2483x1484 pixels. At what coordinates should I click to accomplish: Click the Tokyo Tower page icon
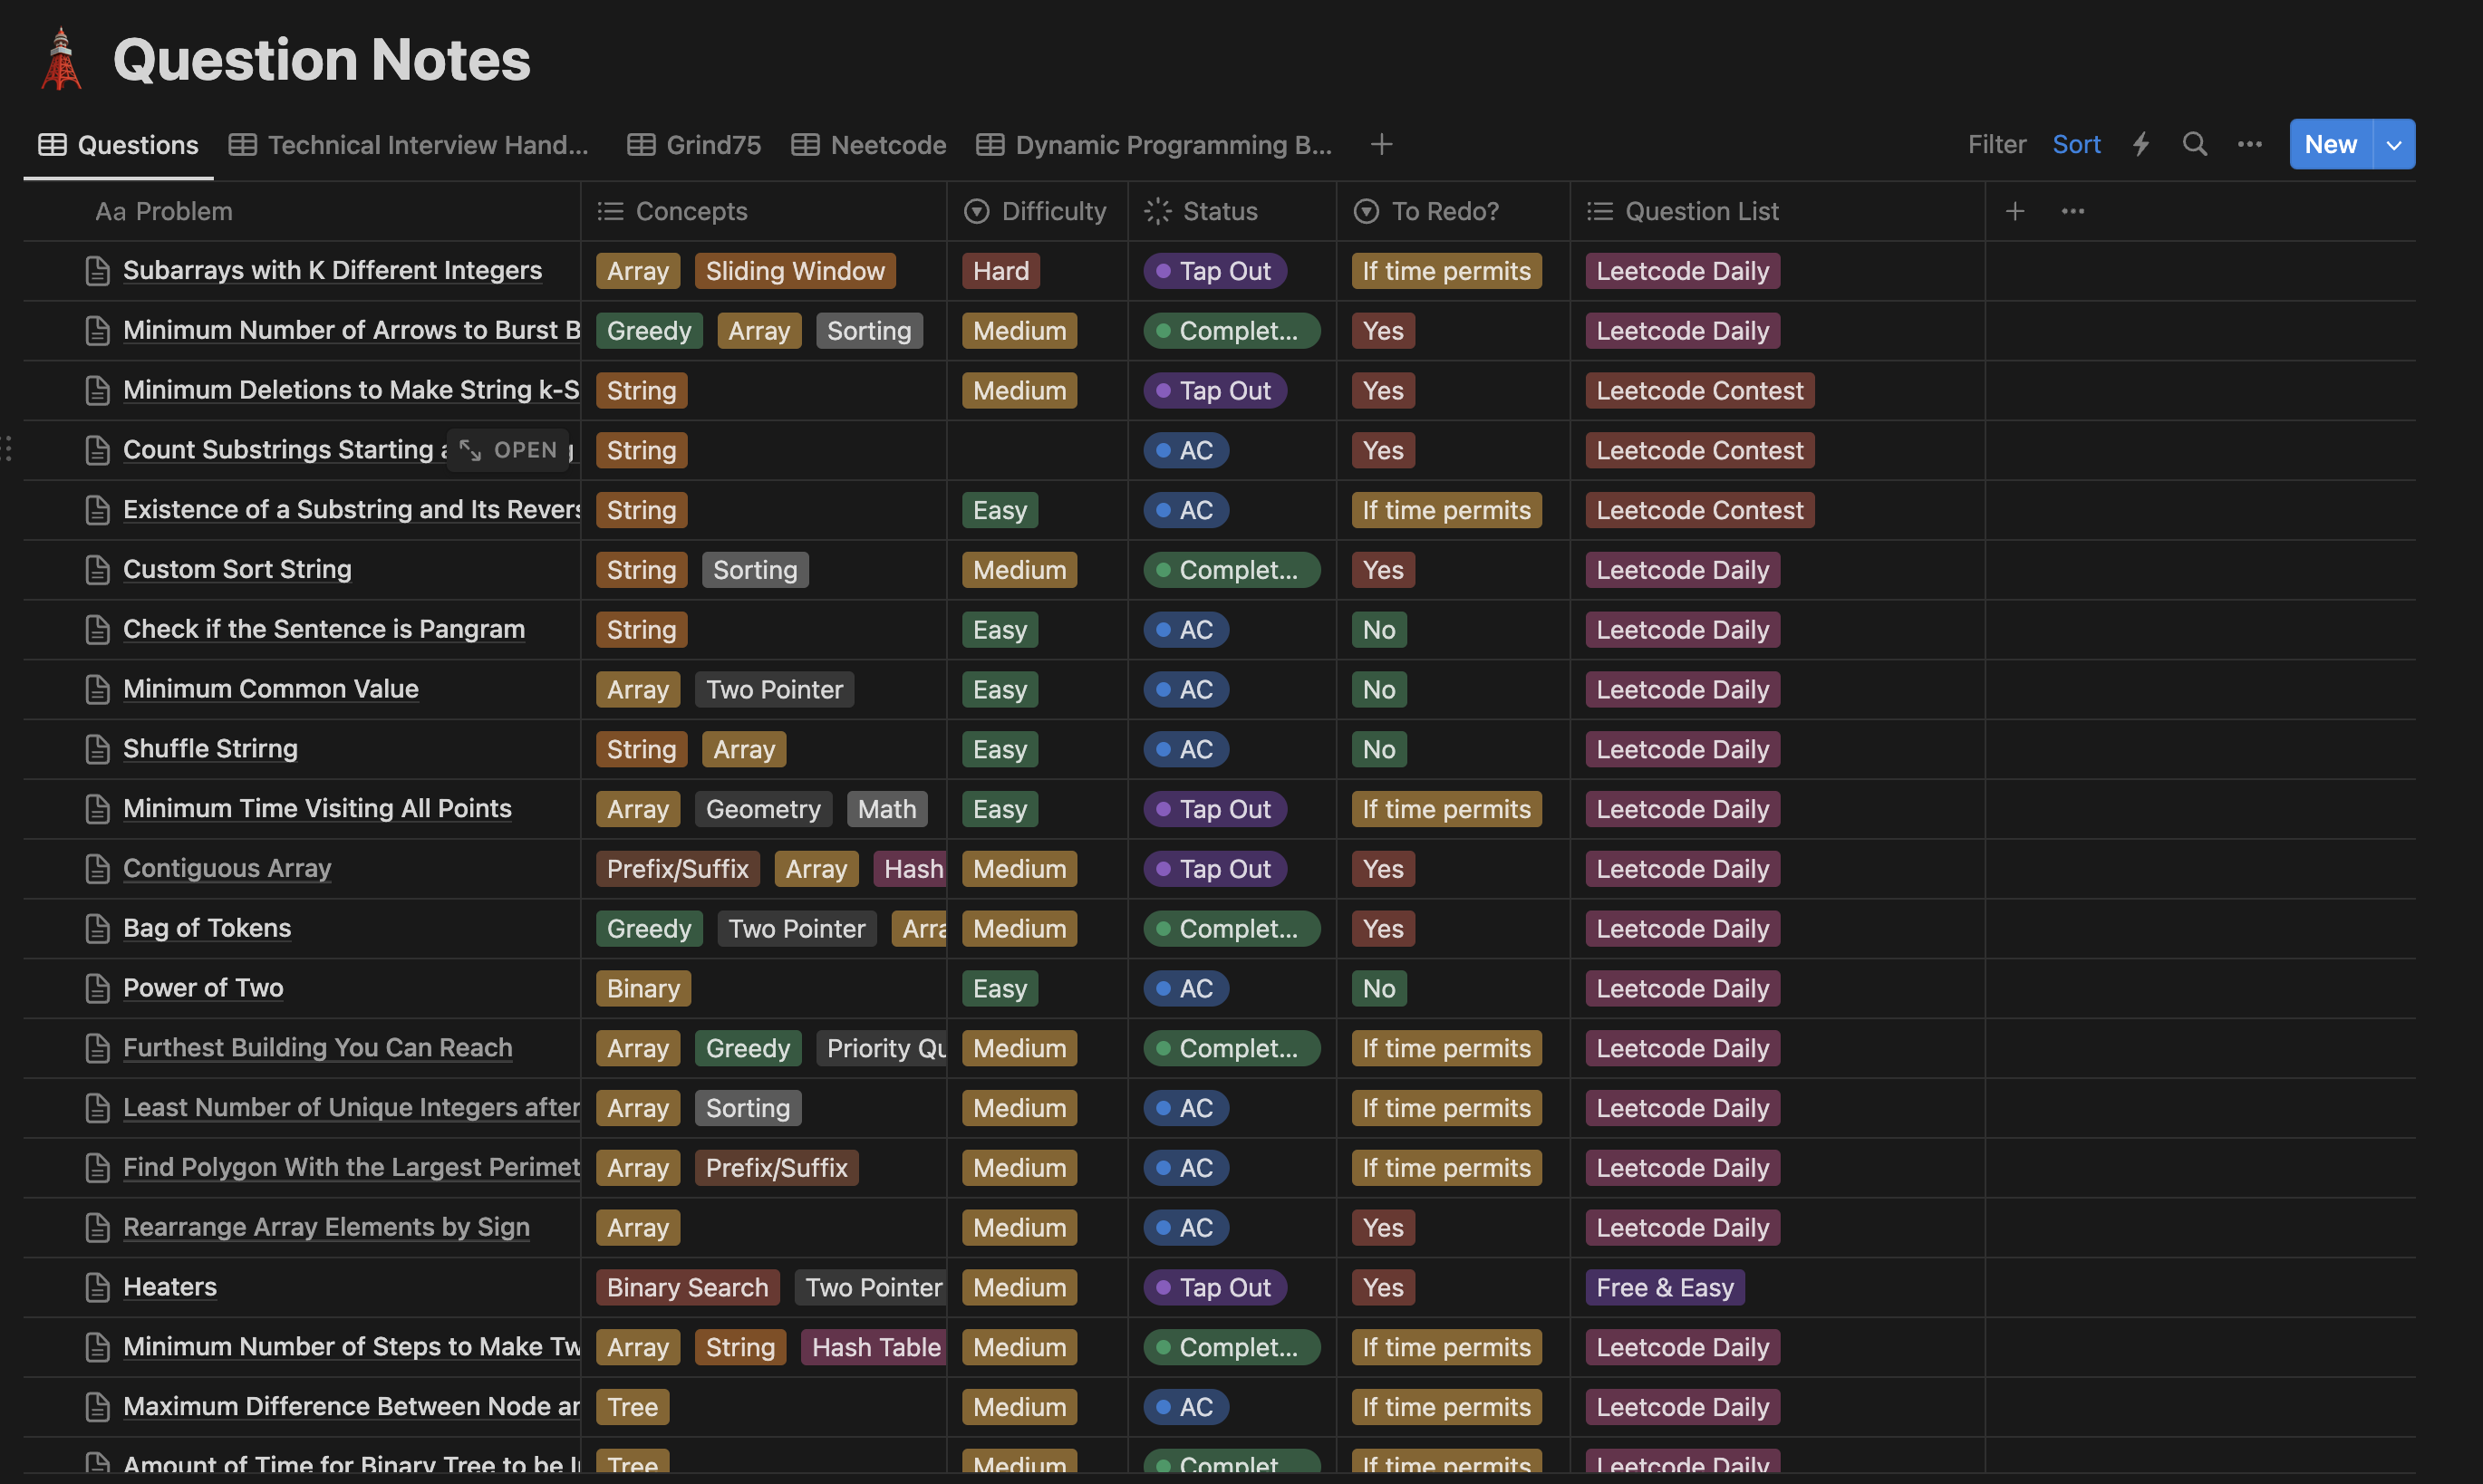(x=61, y=59)
